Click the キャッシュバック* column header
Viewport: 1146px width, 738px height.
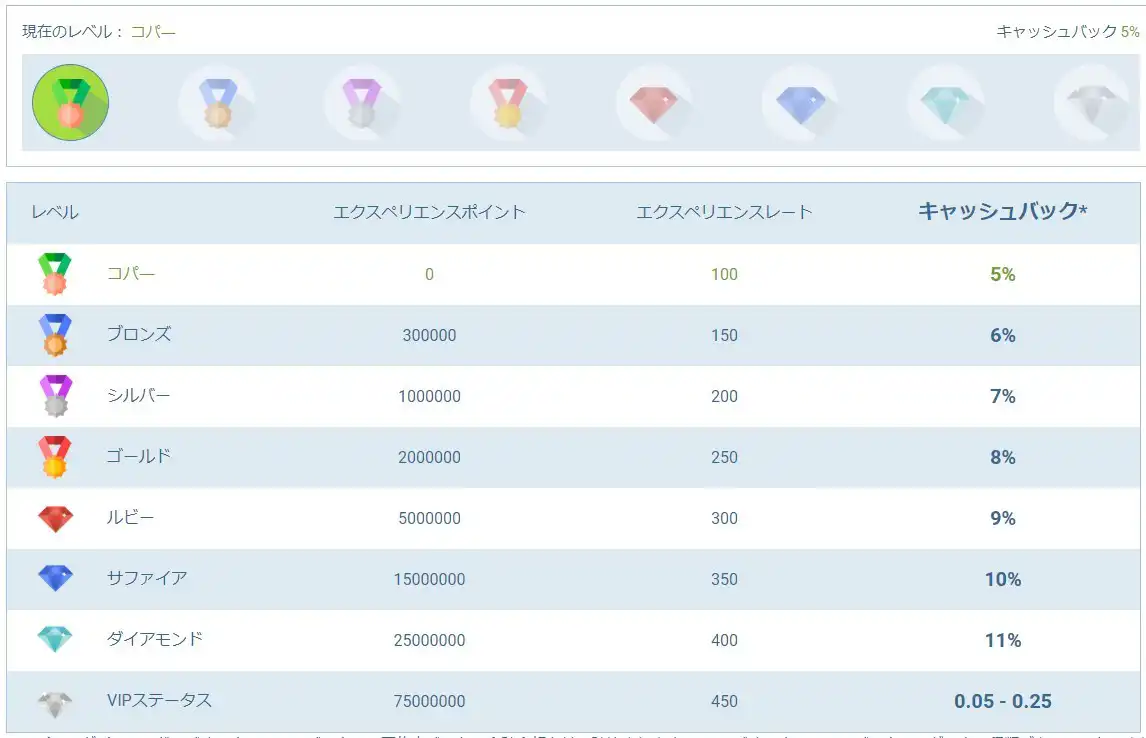point(1003,212)
